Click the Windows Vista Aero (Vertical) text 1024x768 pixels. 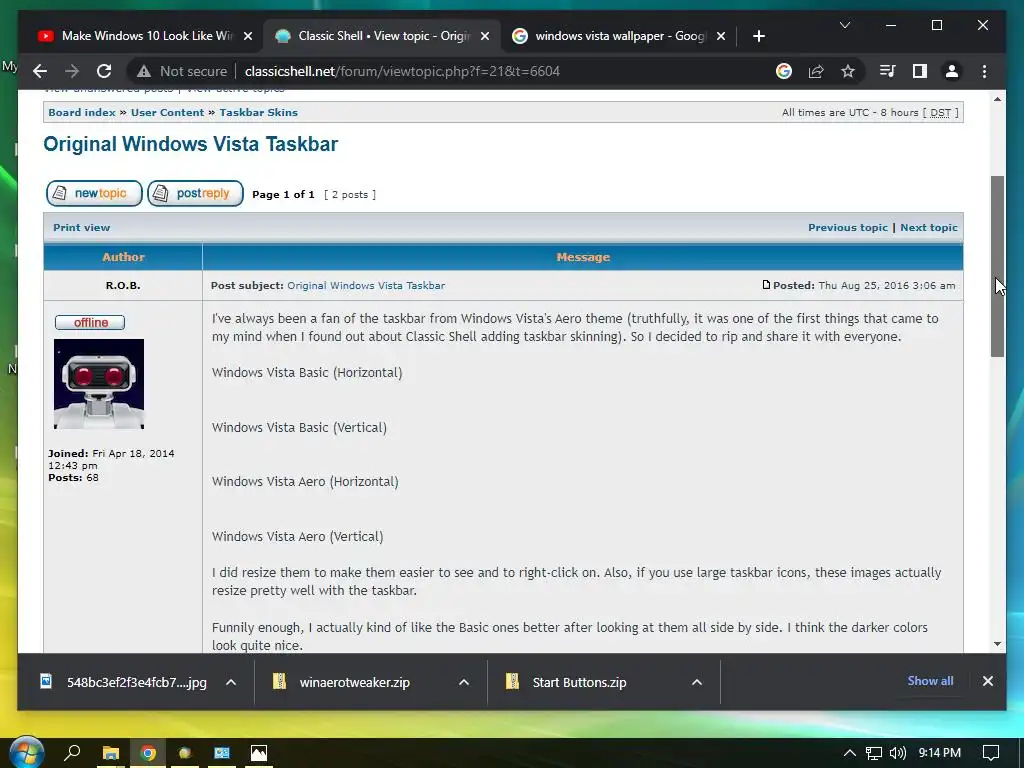click(x=297, y=536)
